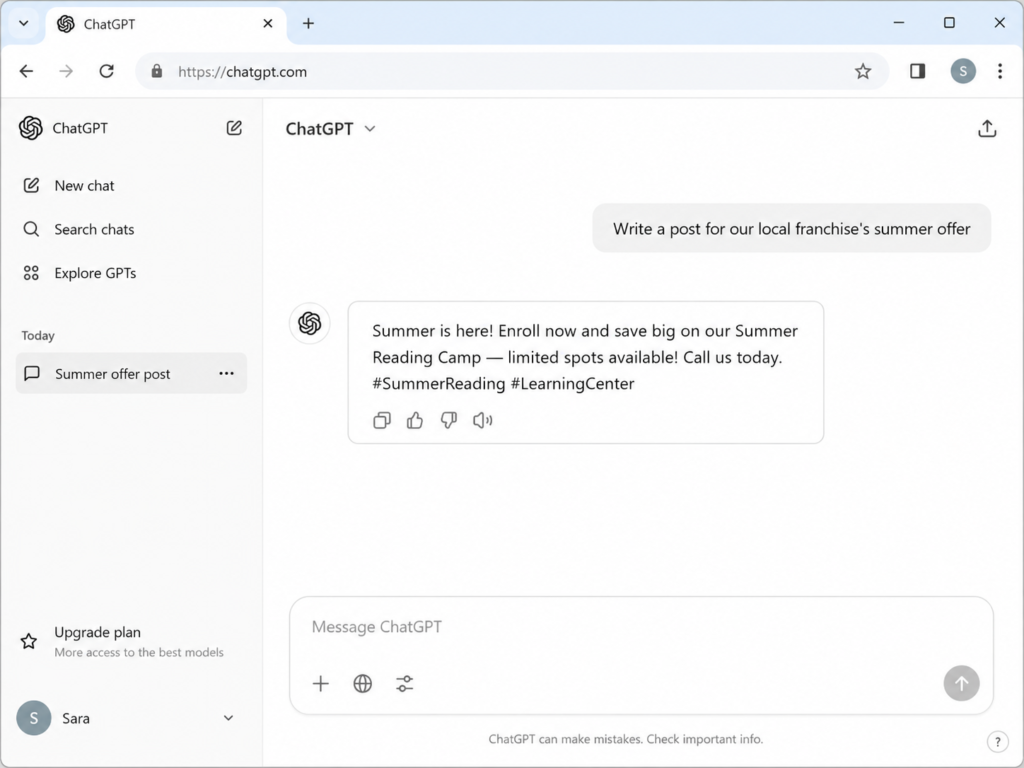This screenshot has height=768, width=1024.
Task: Toggle the browser side panel
Action: coord(918,71)
